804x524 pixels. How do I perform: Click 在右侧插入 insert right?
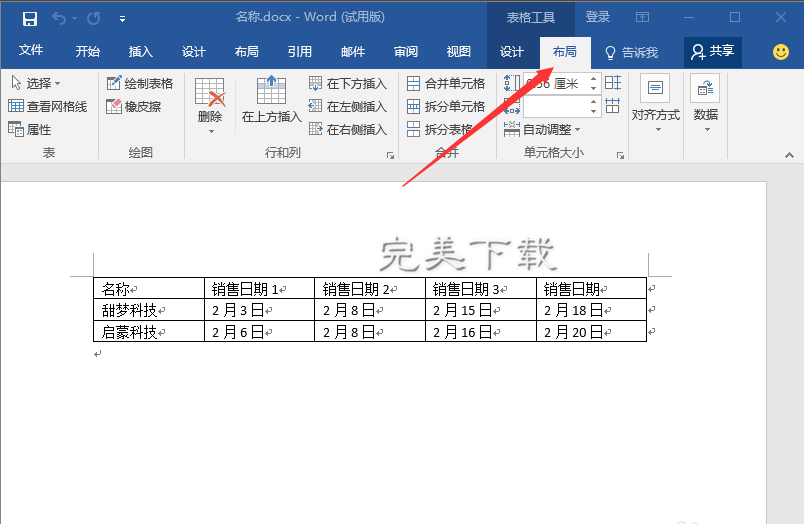pos(348,130)
